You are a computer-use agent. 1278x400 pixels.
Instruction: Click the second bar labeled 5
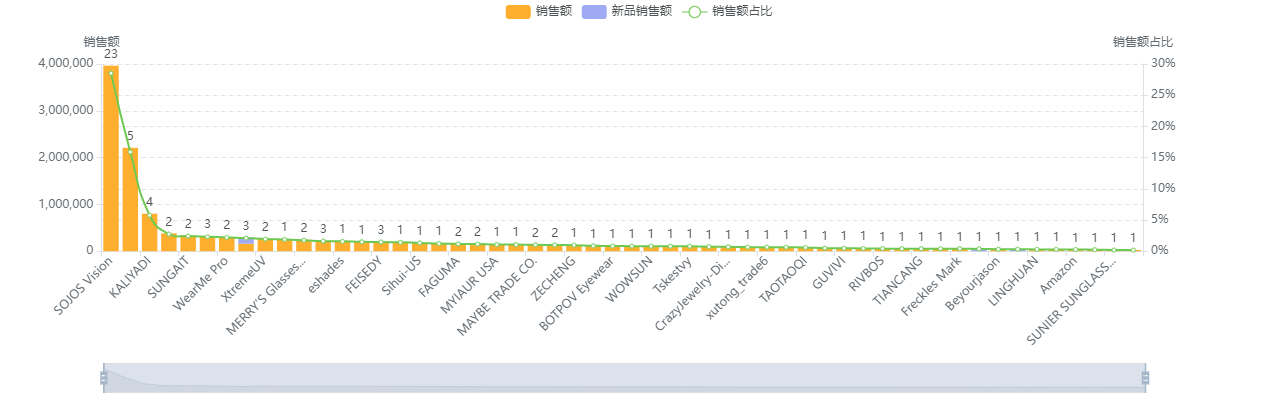click(x=130, y=199)
